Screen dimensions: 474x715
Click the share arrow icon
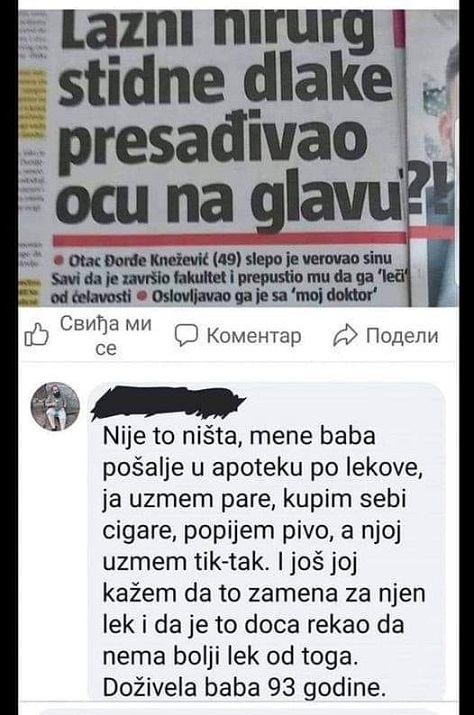[344, 336]
